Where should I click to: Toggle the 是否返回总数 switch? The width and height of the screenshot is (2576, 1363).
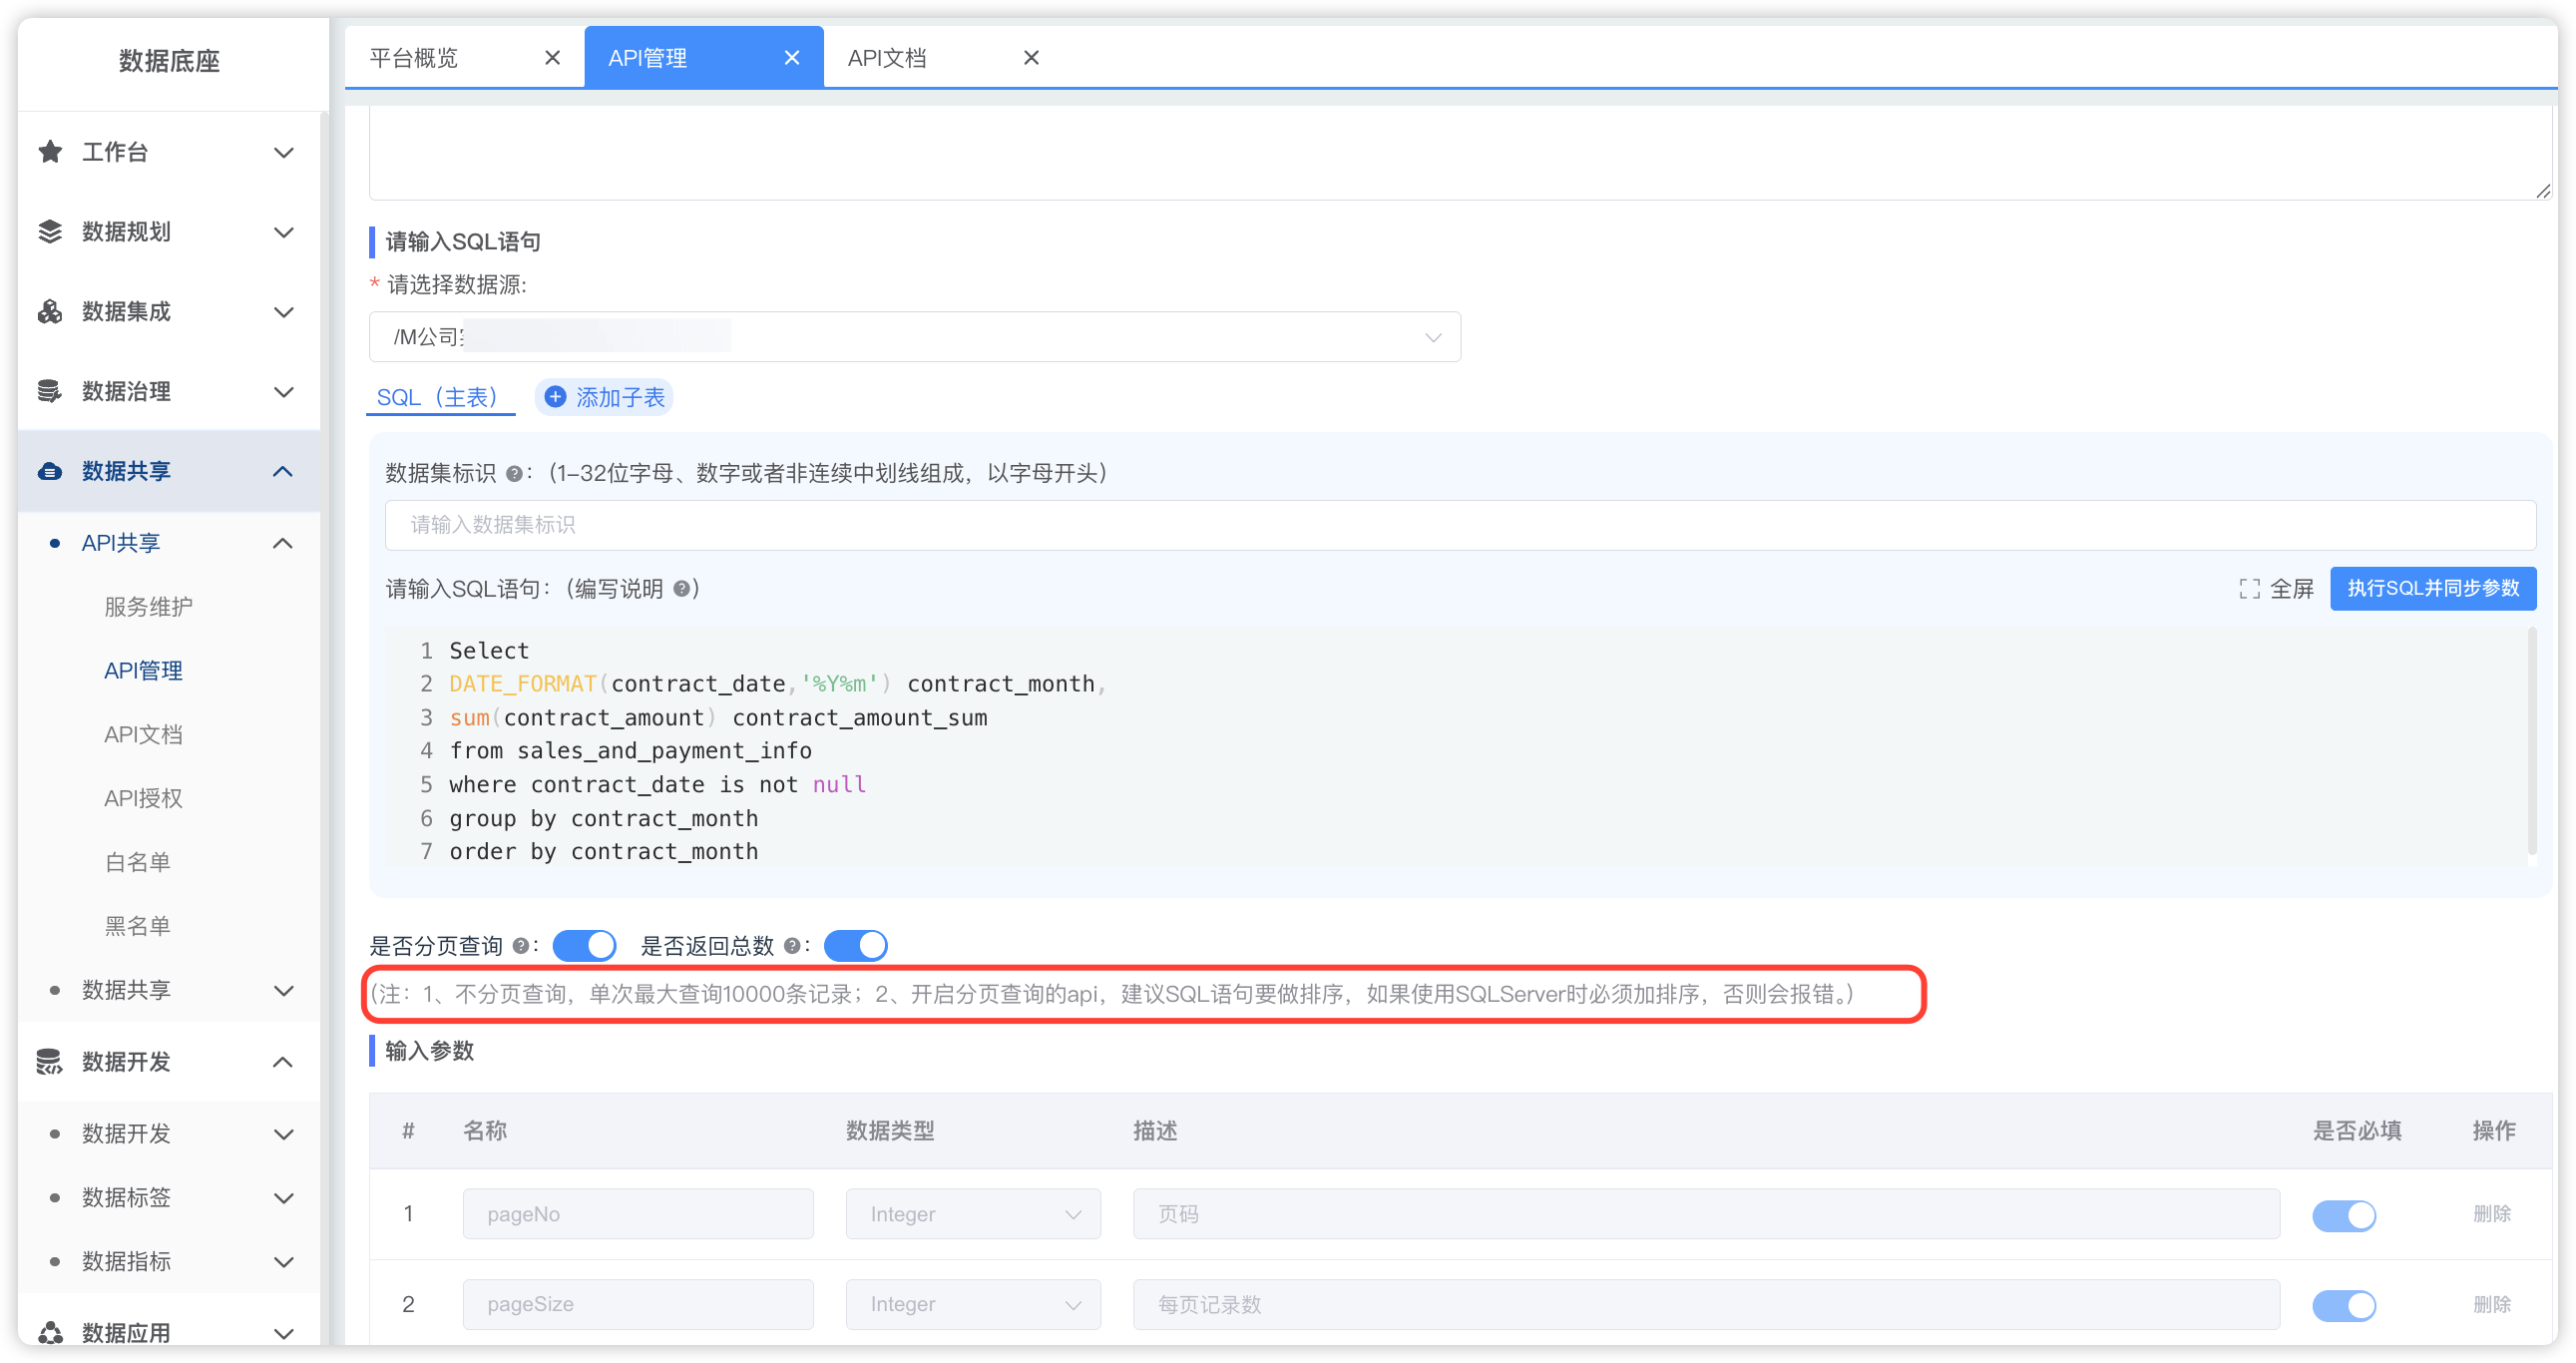(855, 946)
